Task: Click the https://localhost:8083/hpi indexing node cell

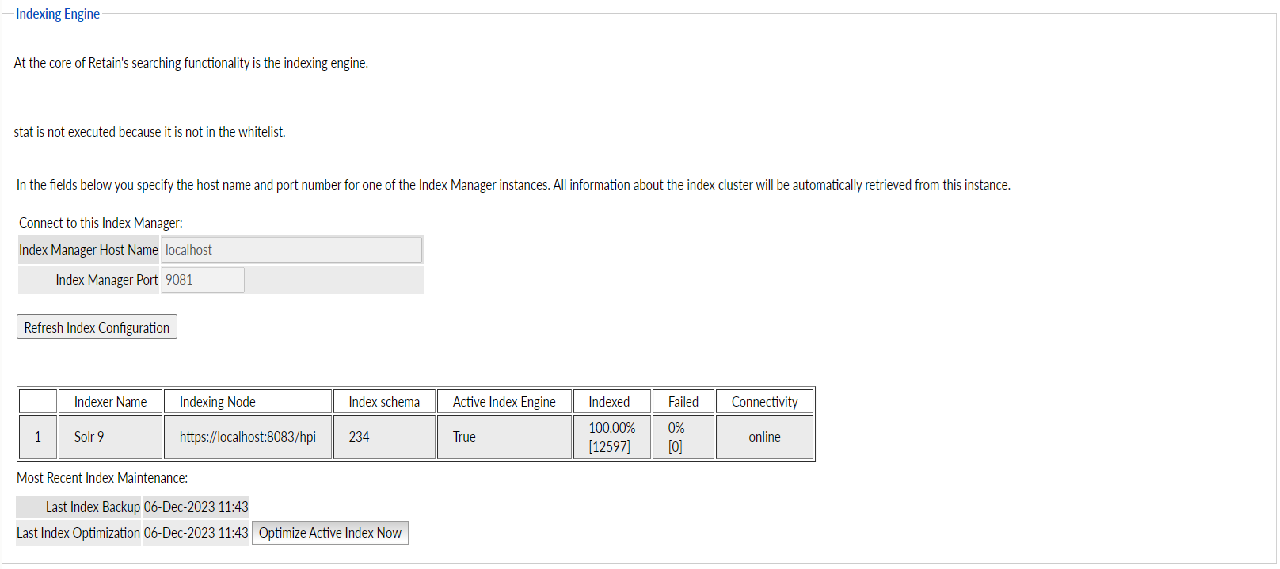Action: click(247, 437)
